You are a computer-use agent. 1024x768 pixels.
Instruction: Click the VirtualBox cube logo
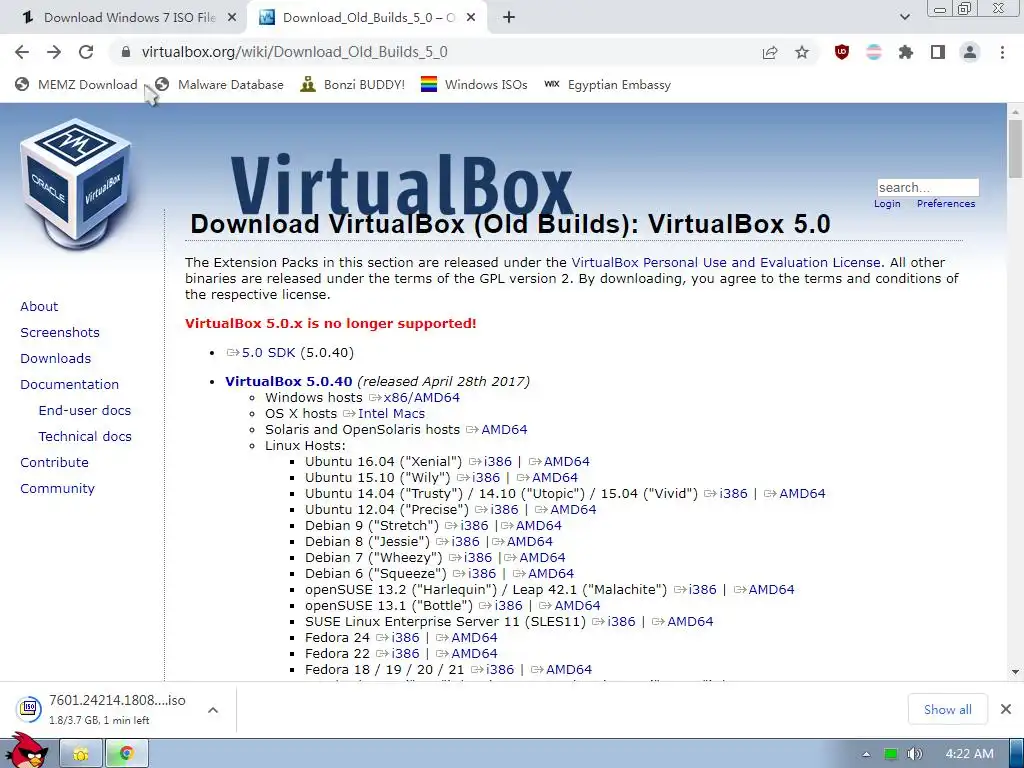(x=76, y=183)
